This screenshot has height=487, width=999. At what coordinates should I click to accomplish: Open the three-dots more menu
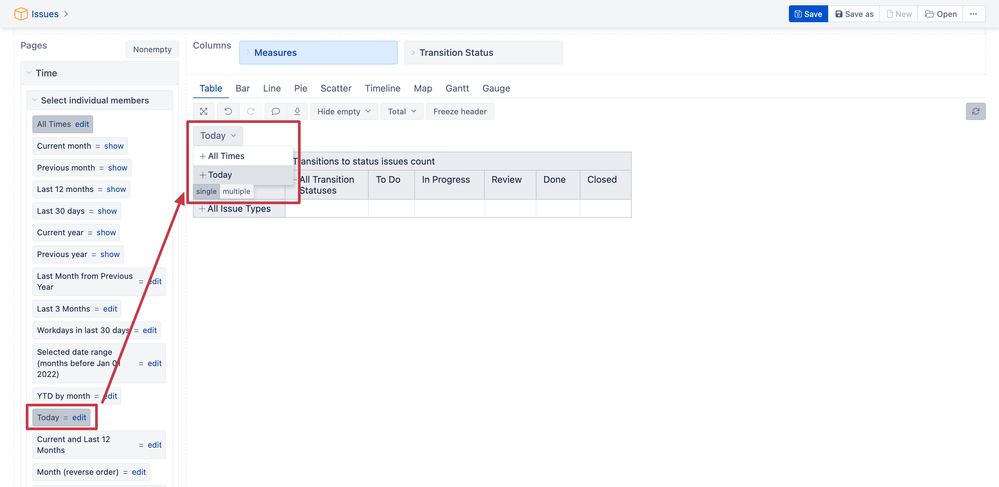[973, 14]
